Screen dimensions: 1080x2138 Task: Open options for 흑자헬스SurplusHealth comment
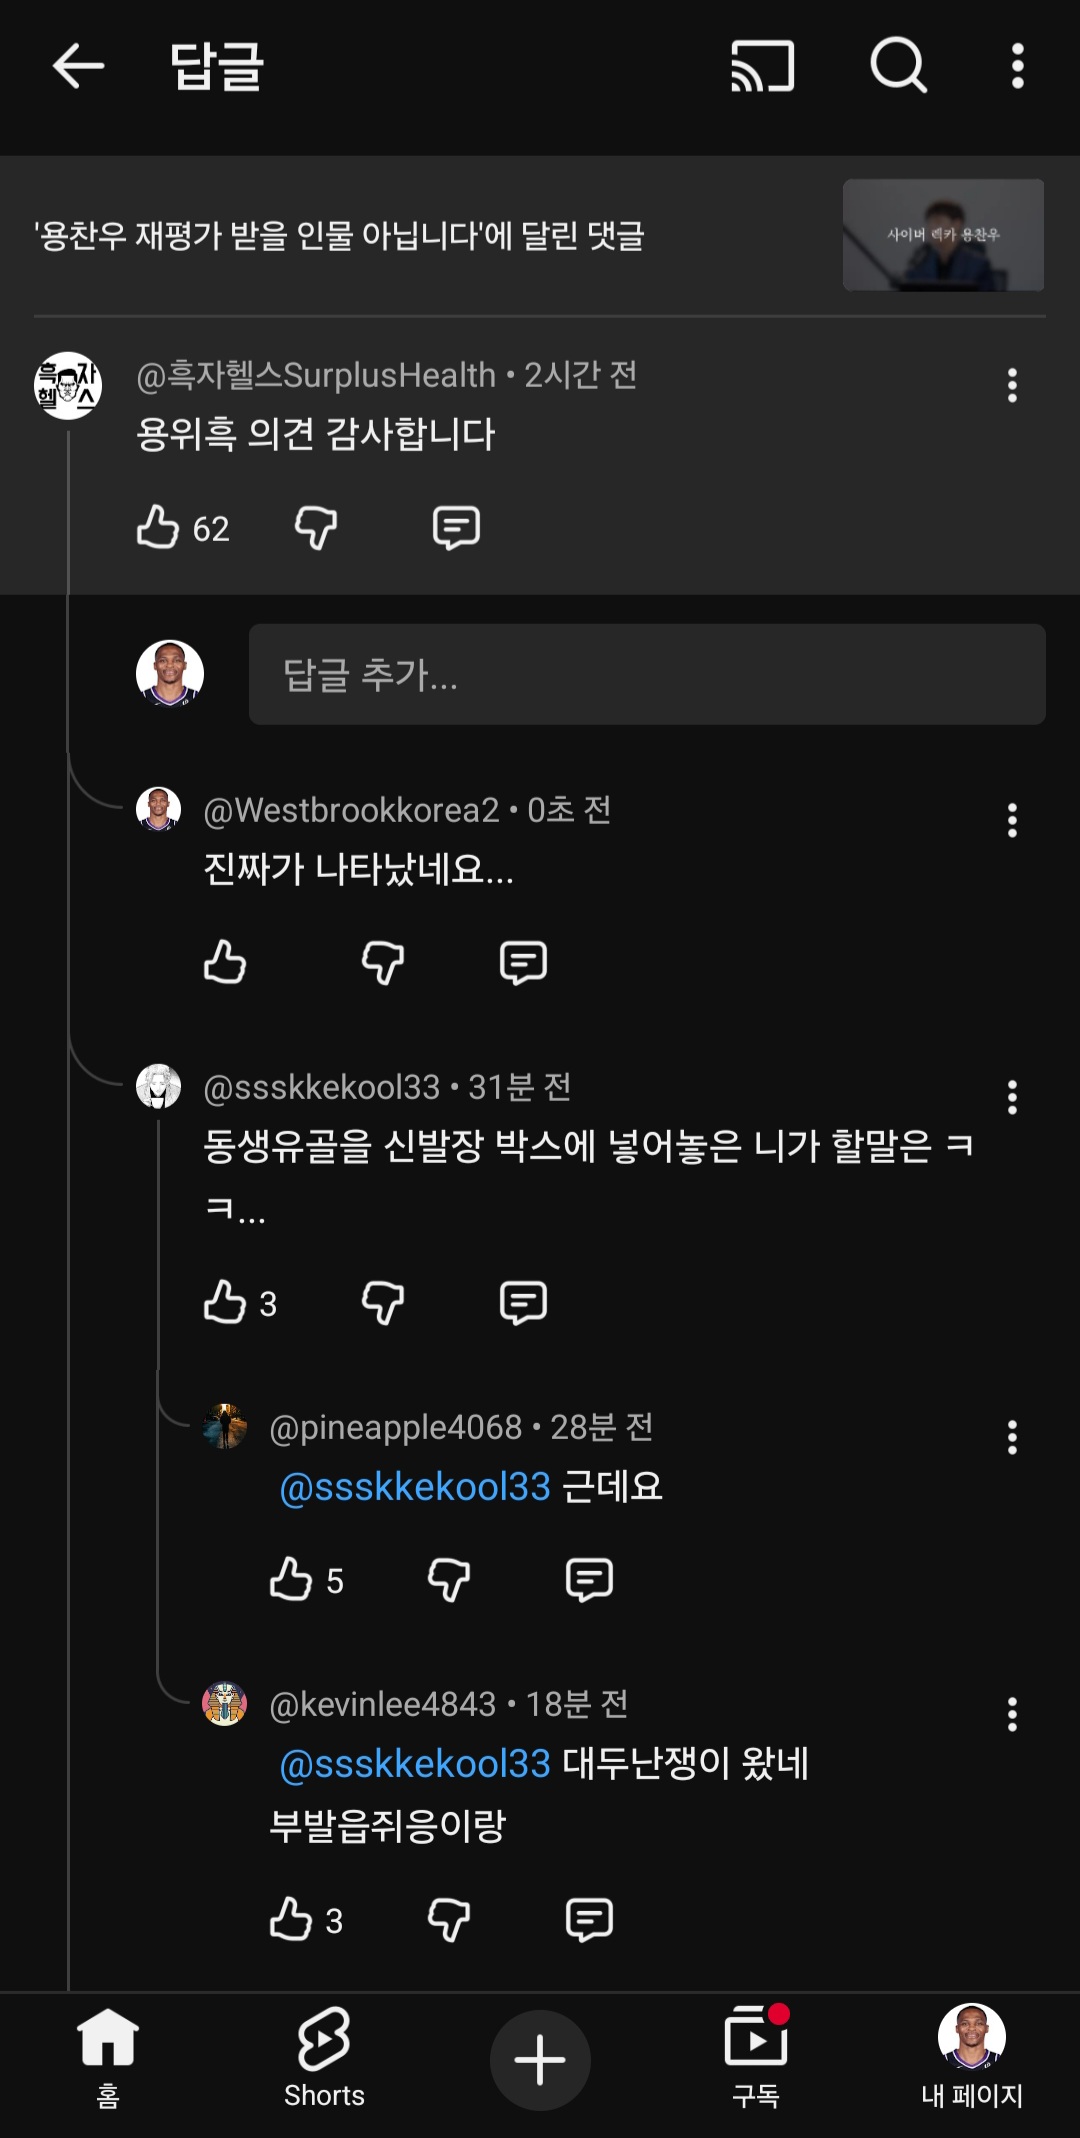[x=1012, y=385]
